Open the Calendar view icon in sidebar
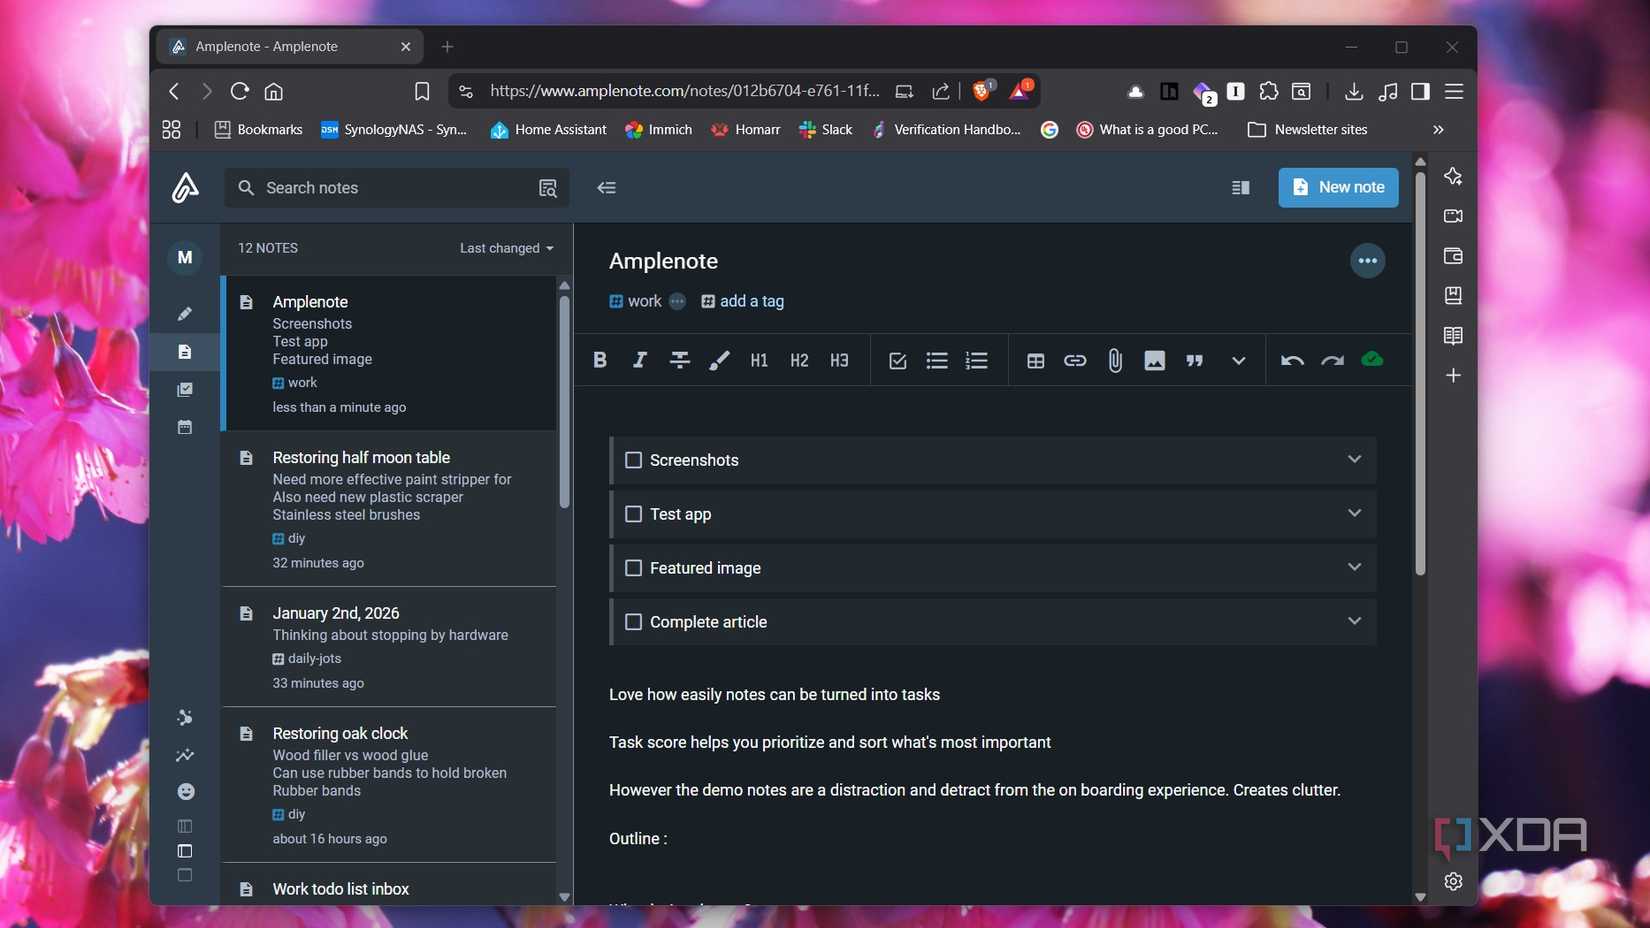Viewport: 1650px width, 928px height. (x=184, y=427)
